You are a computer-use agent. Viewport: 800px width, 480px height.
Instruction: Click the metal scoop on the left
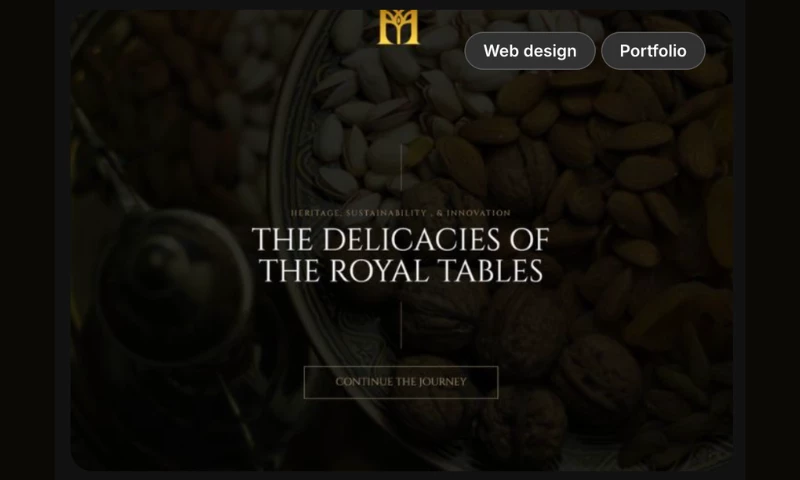pyautogui.click(x=173, y=286)
